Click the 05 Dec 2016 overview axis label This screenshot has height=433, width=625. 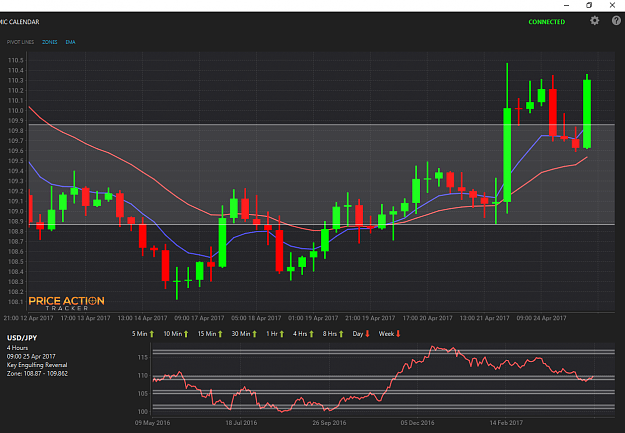pos(417,423)
